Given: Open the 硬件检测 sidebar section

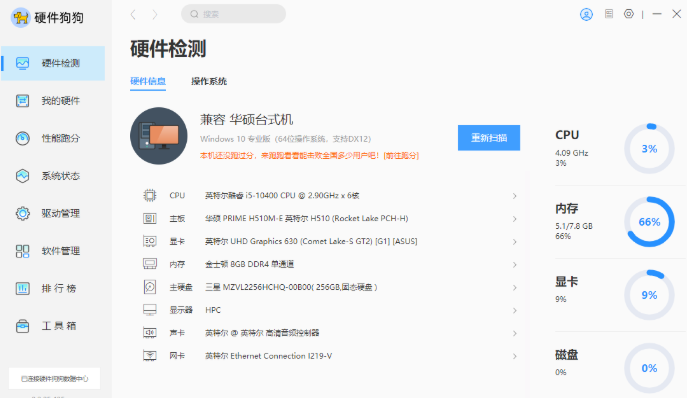Looking at the screenshot, I should pos(53,63).
